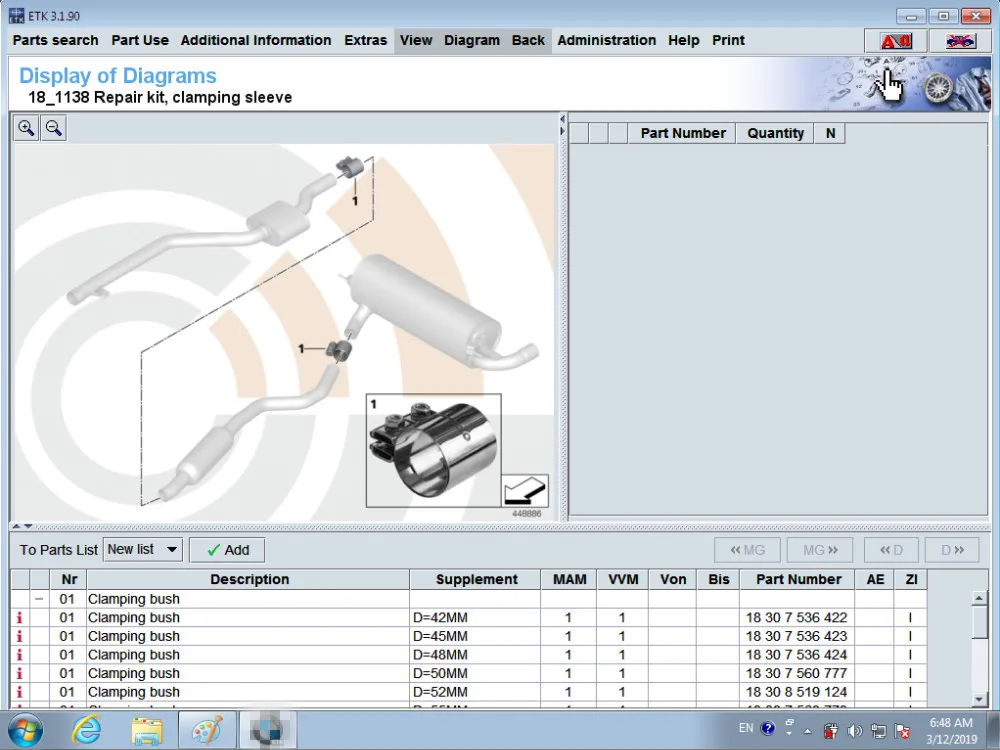1000x750 pixels.
Task: Select part number 18 30 7 536 422
Action: tap(796, 617)
